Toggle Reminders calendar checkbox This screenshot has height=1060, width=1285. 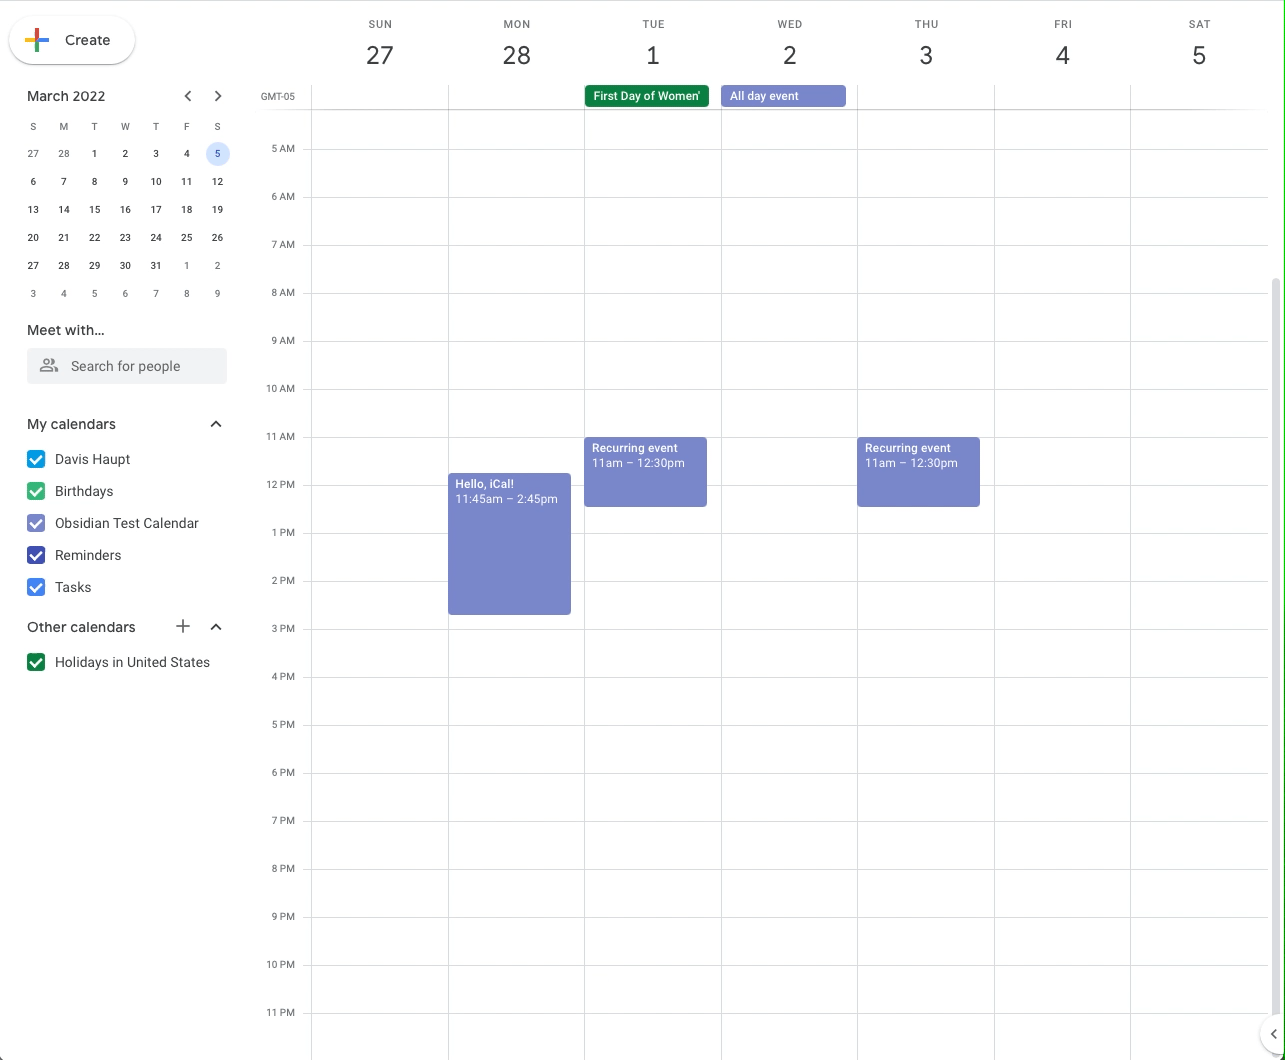[x=36, y=555]
